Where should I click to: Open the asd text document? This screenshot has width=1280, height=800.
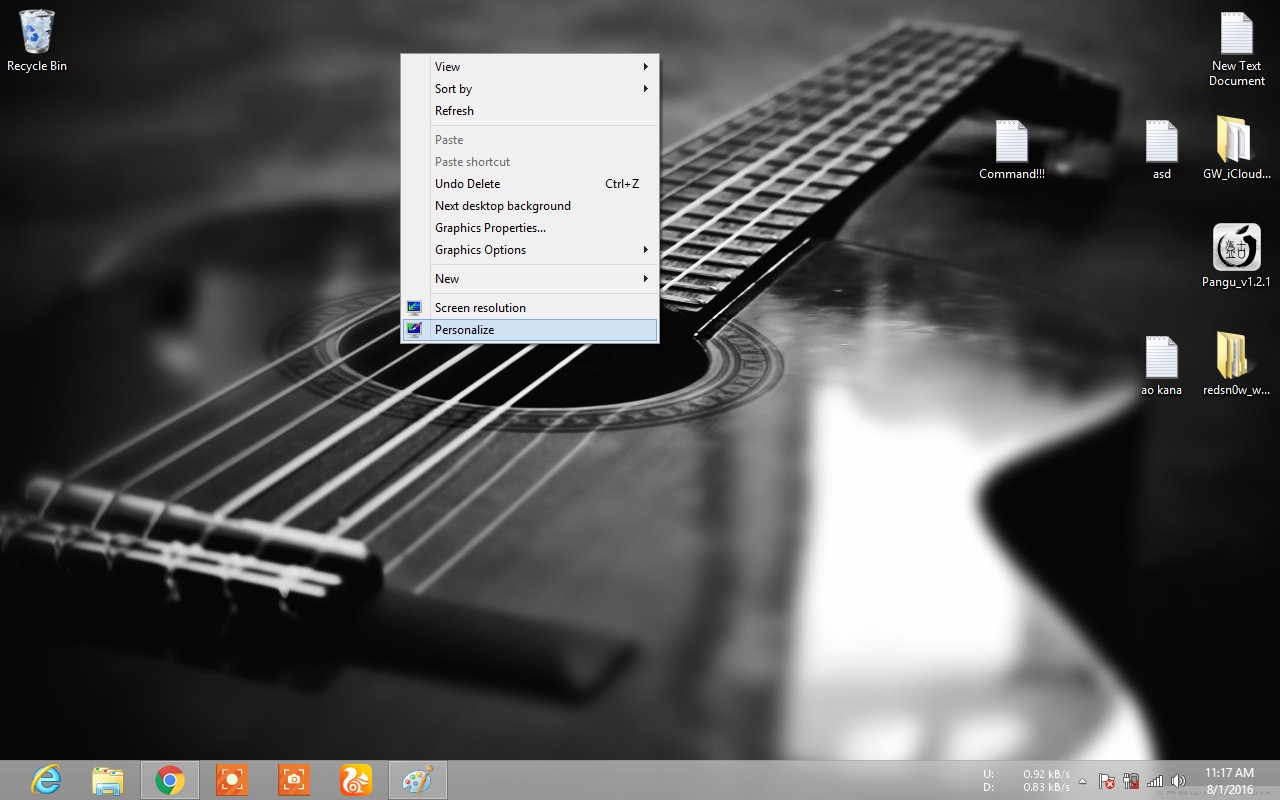coord(1161,143)
